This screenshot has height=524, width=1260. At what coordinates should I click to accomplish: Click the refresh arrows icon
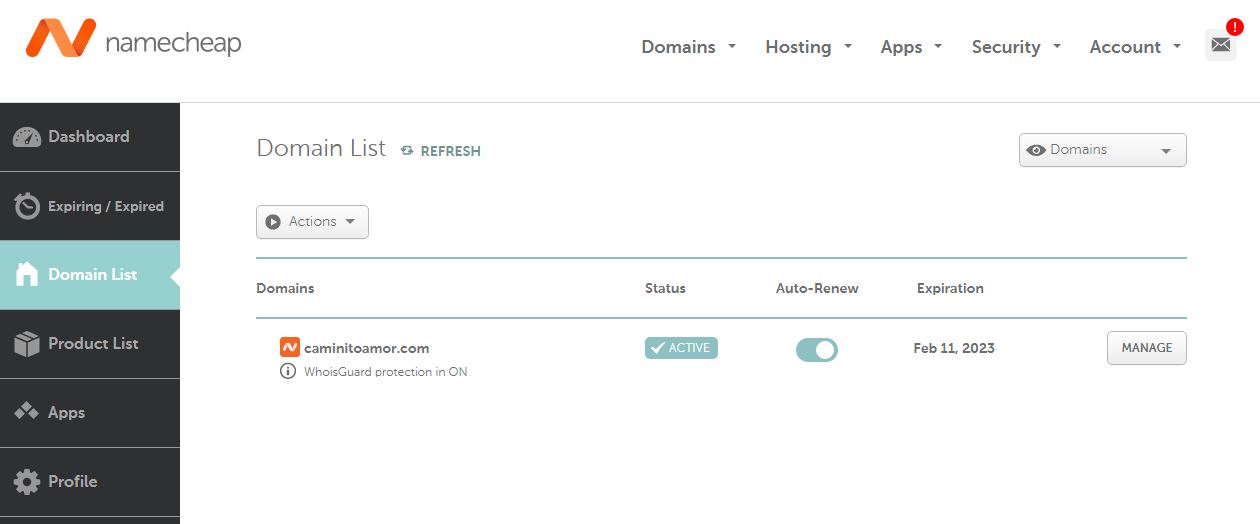407,151
